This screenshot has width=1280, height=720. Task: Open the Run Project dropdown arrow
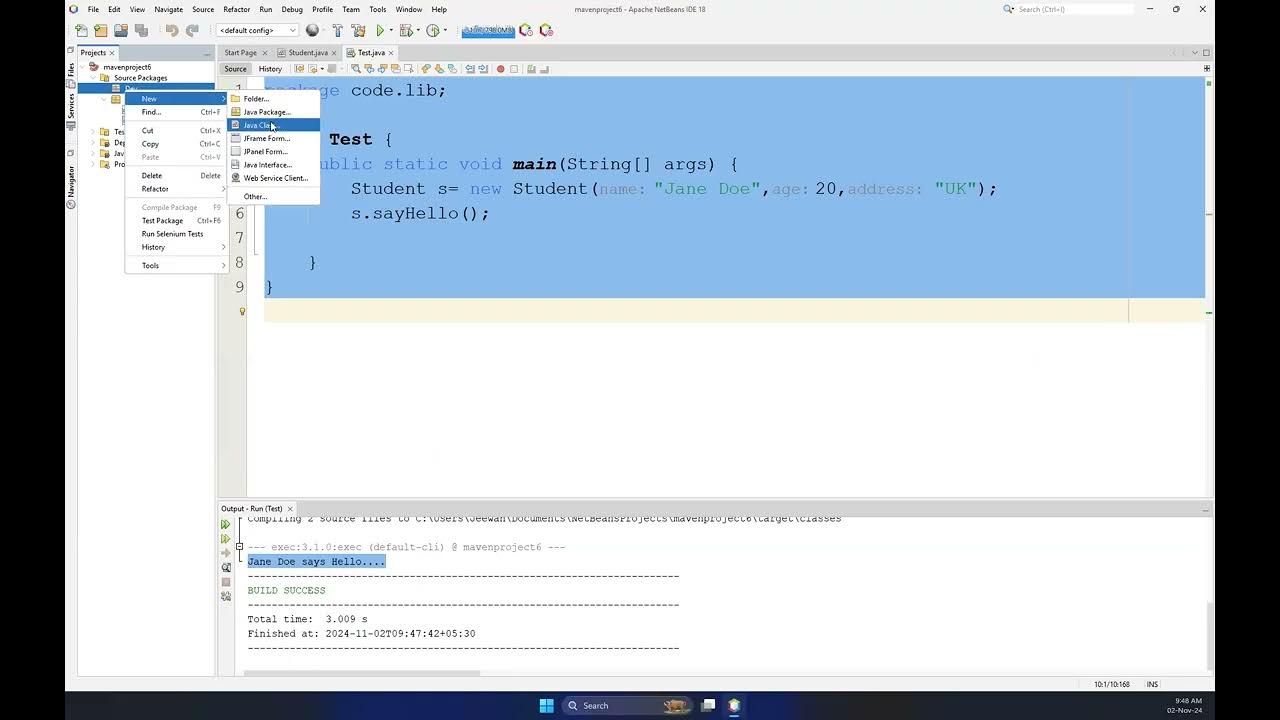coord(391,30)
